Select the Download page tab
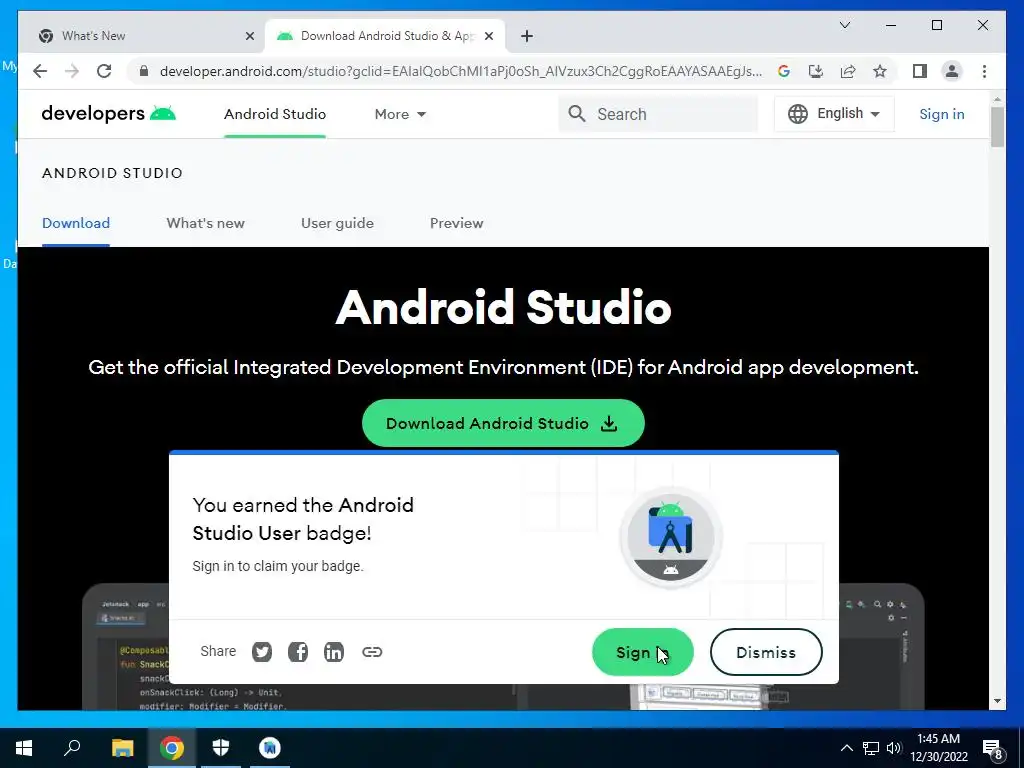Image resolution: width=1024 pixels, height=768 pixels. pos(76,223)
